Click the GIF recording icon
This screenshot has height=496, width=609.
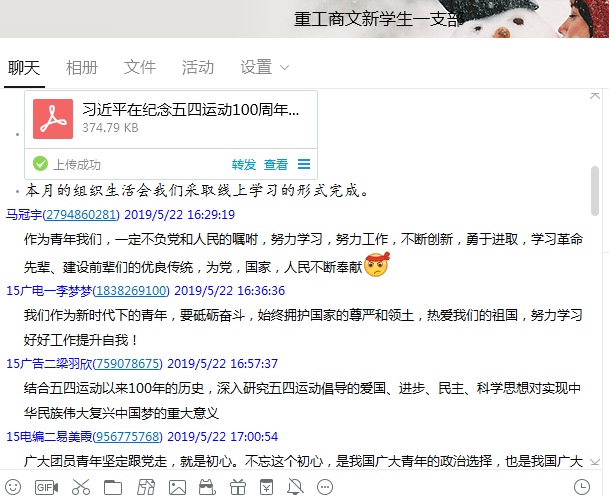pos(46,487)
